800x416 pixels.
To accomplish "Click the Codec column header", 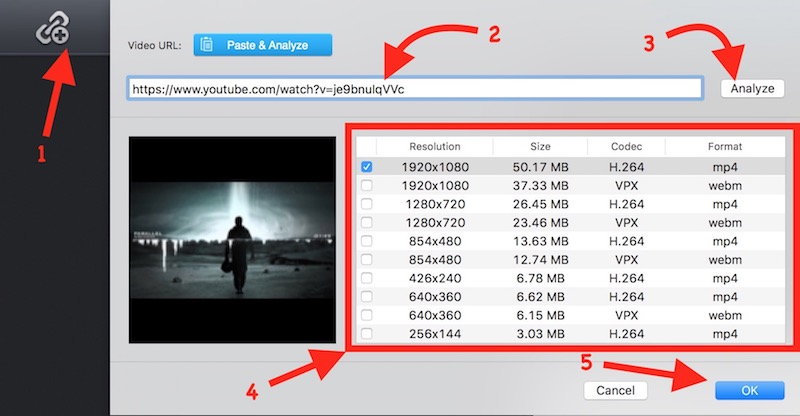I will (x=627, y=147).
